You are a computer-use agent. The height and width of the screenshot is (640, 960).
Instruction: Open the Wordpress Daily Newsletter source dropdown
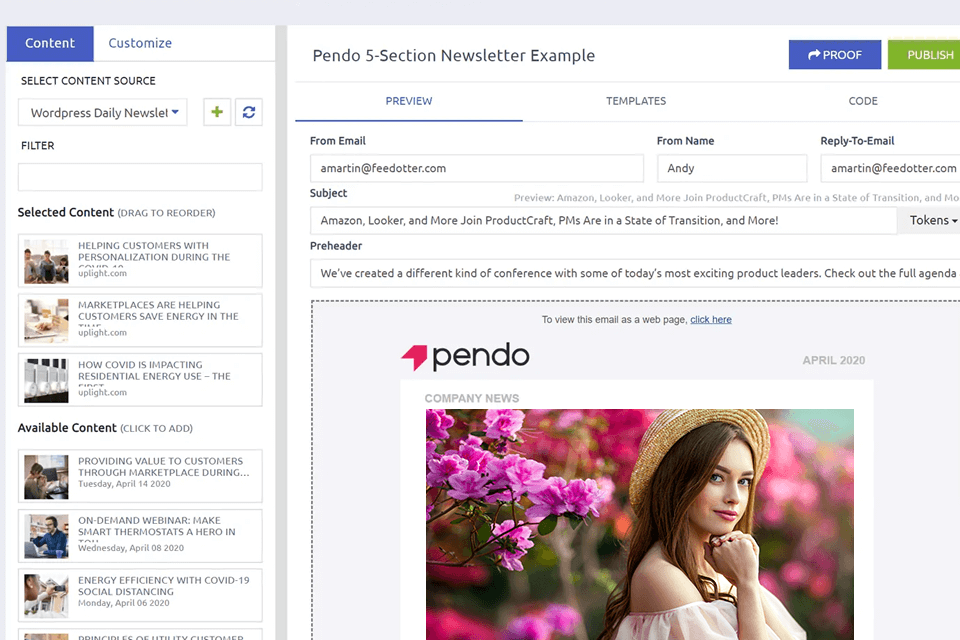(x=103, y=113)
